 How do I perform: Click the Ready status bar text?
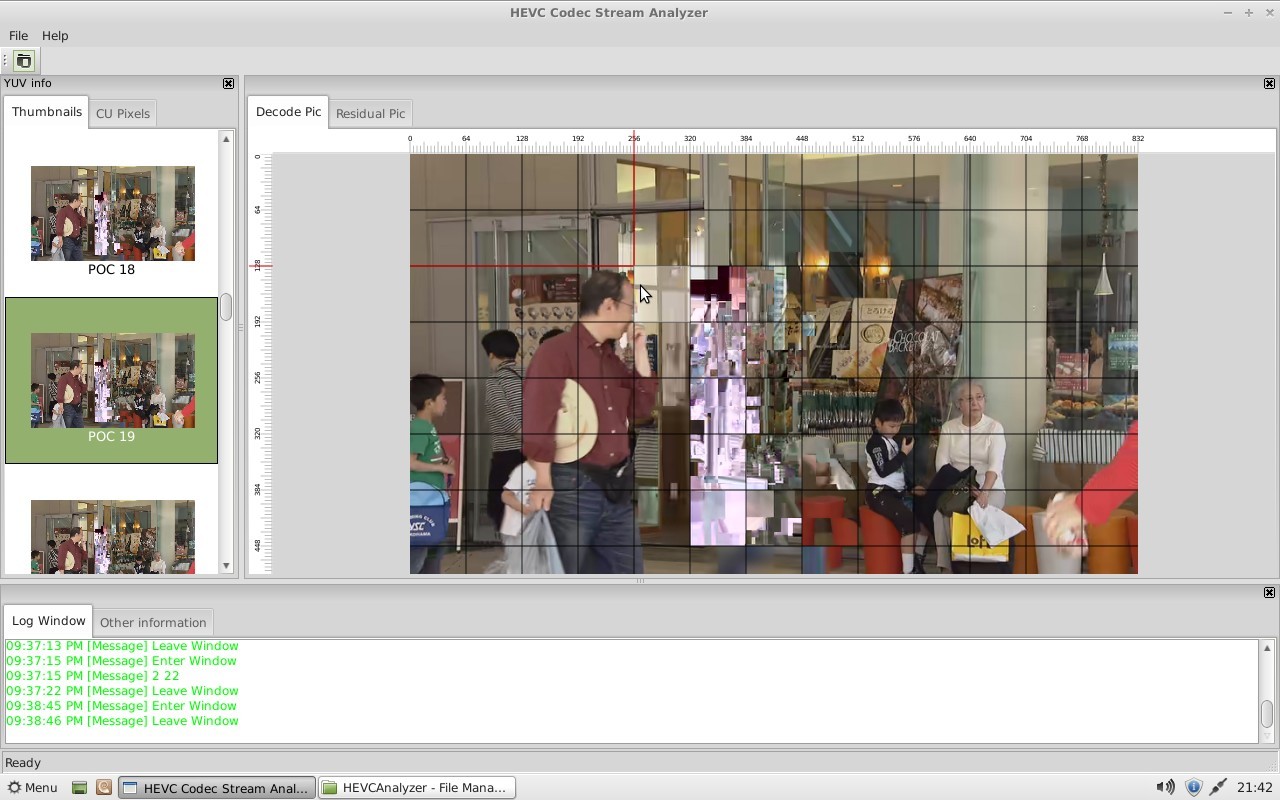tap(23, 763)
